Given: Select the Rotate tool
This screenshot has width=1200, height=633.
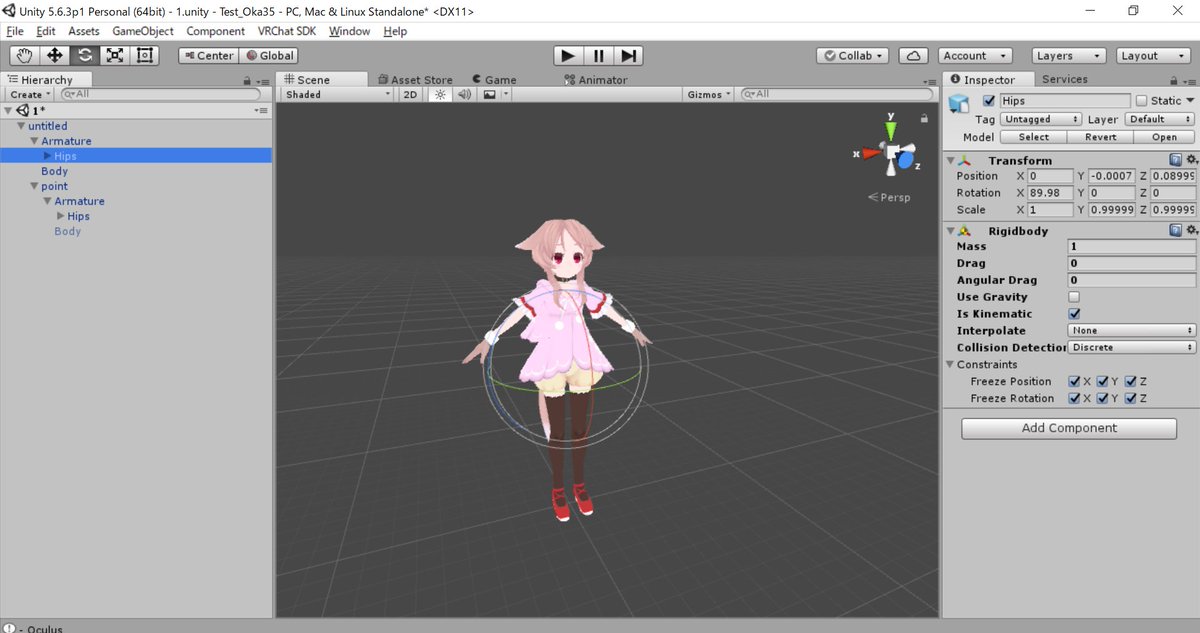Looking at the screenshot, I should pyautogui.click(x=84, y=55).
